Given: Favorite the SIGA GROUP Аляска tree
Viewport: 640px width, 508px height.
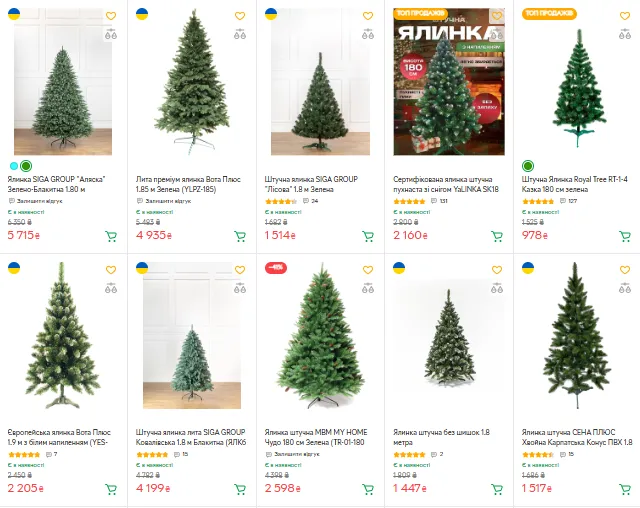Looking at the screenshot, I should click(x=111, y=16).
